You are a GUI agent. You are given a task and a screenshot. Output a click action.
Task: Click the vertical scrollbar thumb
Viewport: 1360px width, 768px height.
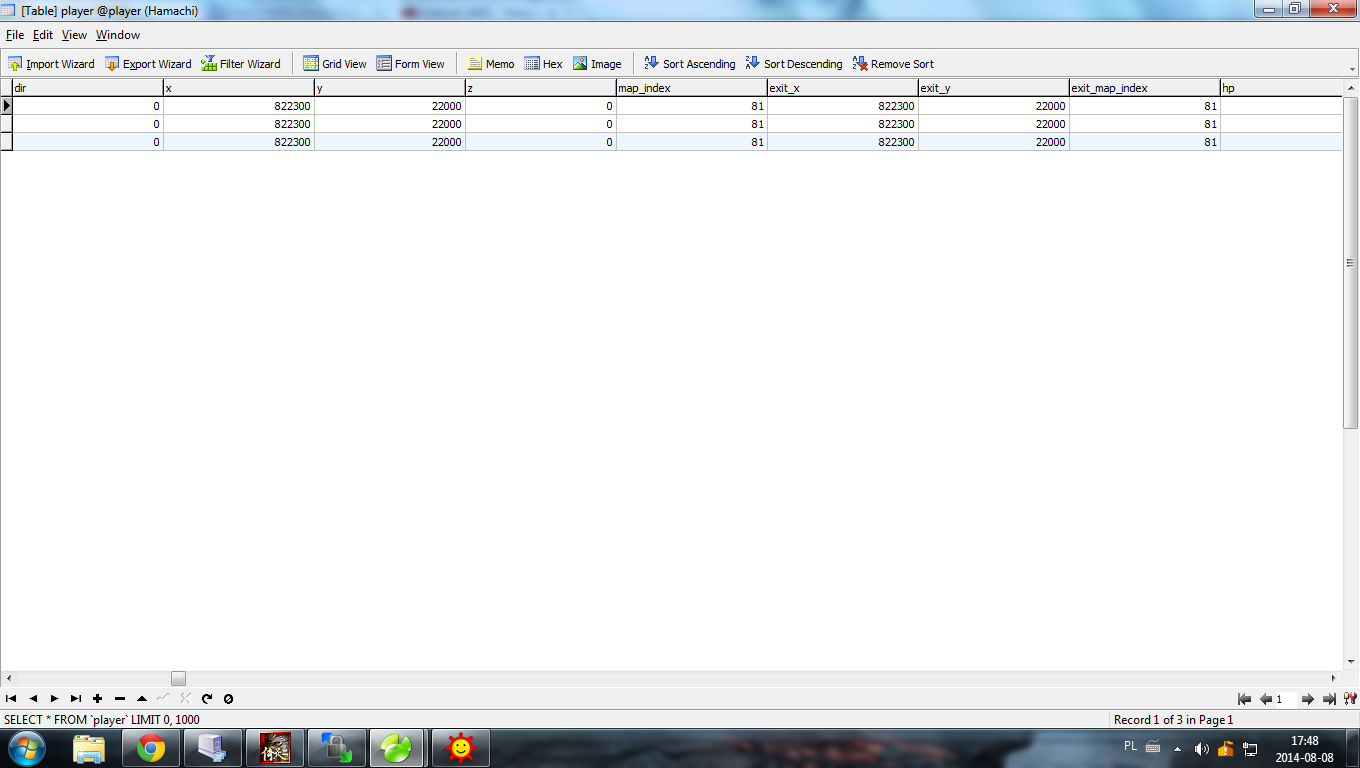(1350, 263)
